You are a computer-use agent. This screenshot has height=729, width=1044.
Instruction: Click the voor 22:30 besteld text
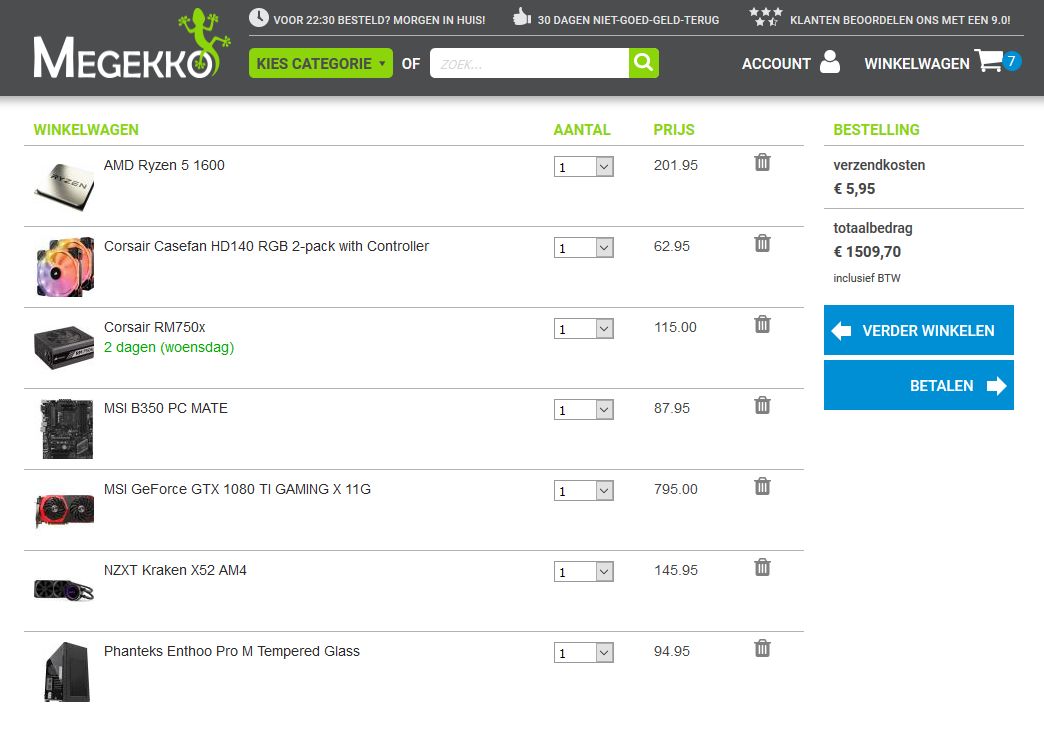pyautogui.click(x=379, y=20)
